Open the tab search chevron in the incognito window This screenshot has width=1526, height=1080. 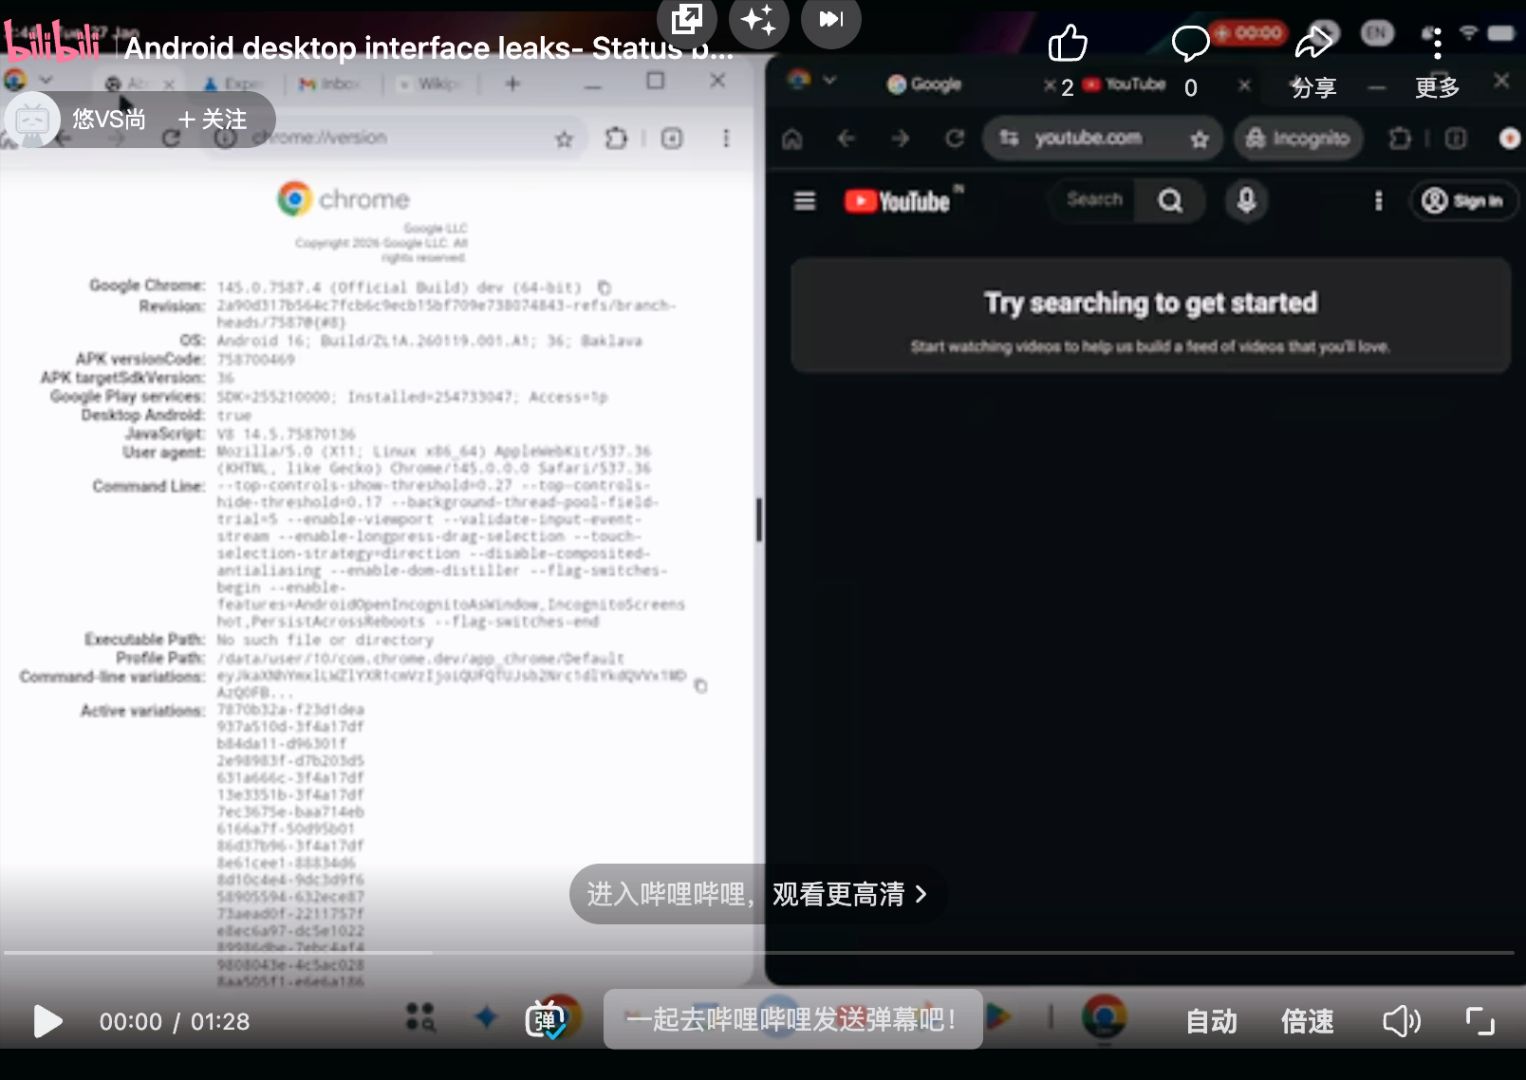[x=828, y=80]
